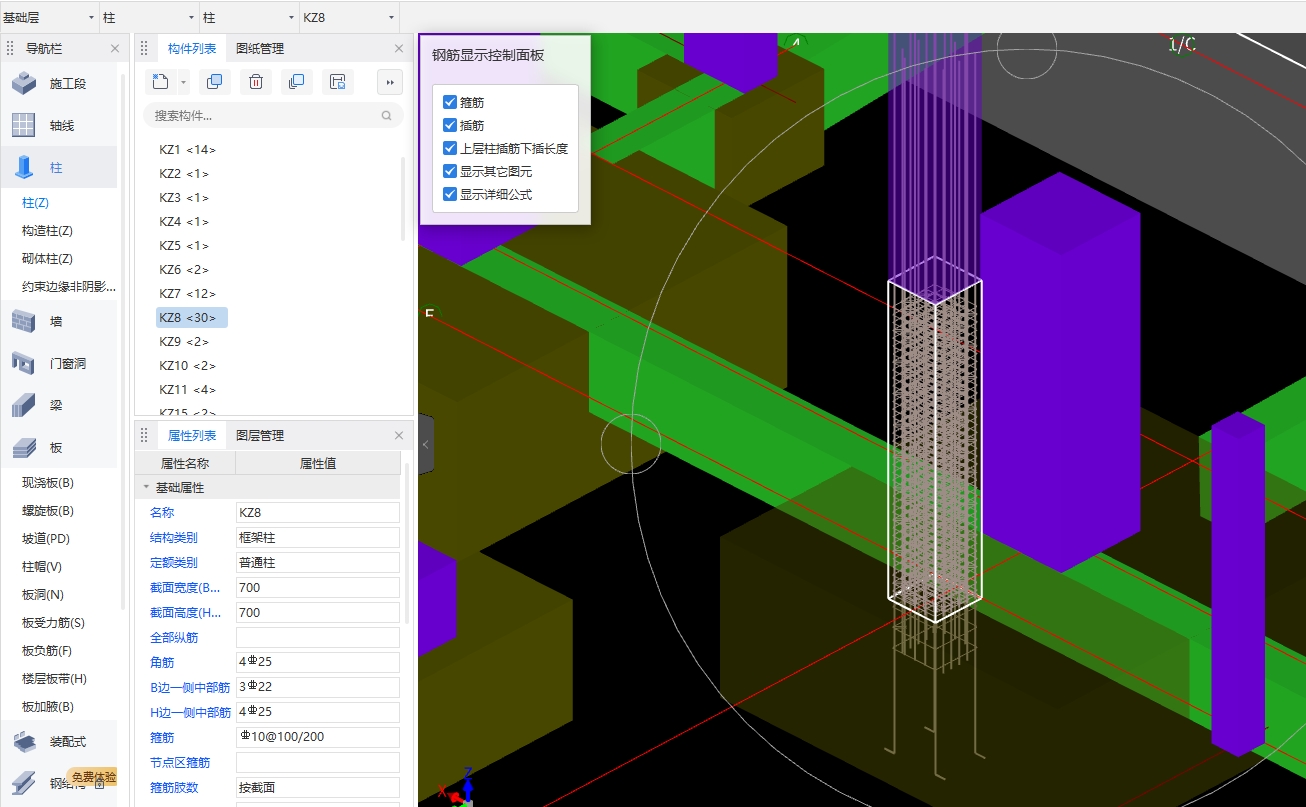The image size is (1306, 807).
Task: Select 楼层板带(H) in navigation
Action: point(54,679)
